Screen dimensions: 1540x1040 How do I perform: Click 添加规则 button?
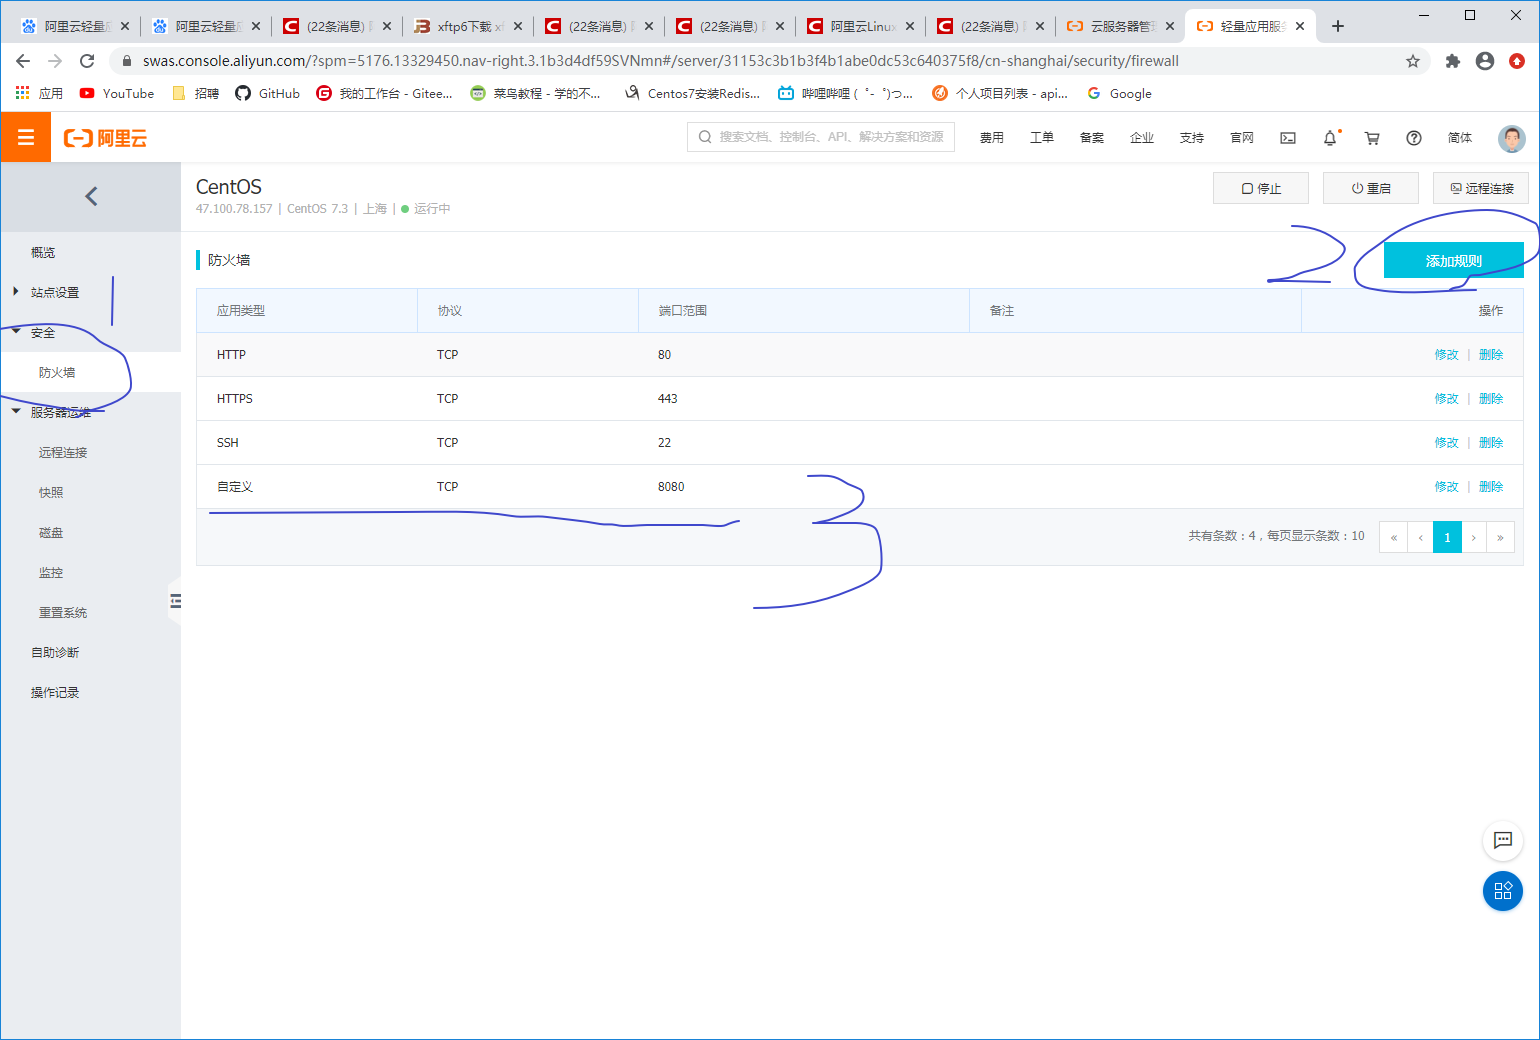coord(1453,260)
